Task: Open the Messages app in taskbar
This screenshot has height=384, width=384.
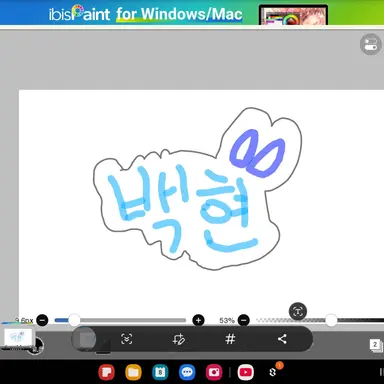Action: tap(187, 372)
